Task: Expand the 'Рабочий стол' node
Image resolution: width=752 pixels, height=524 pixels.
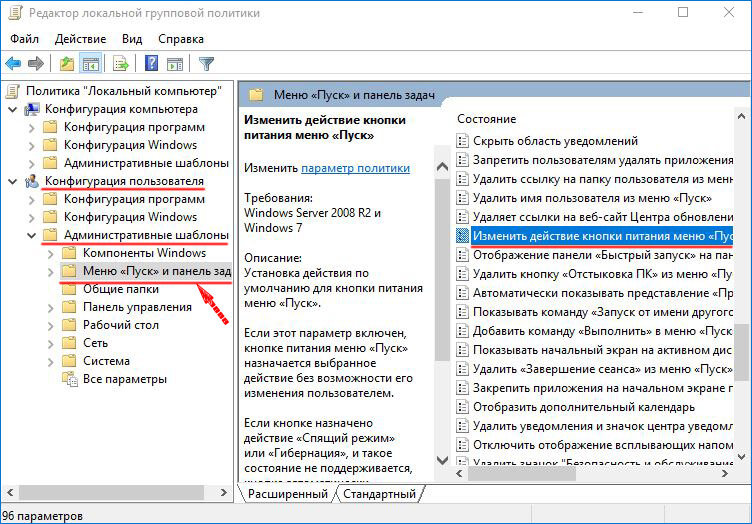Action: pyautogui.click(x=50, y=326)
